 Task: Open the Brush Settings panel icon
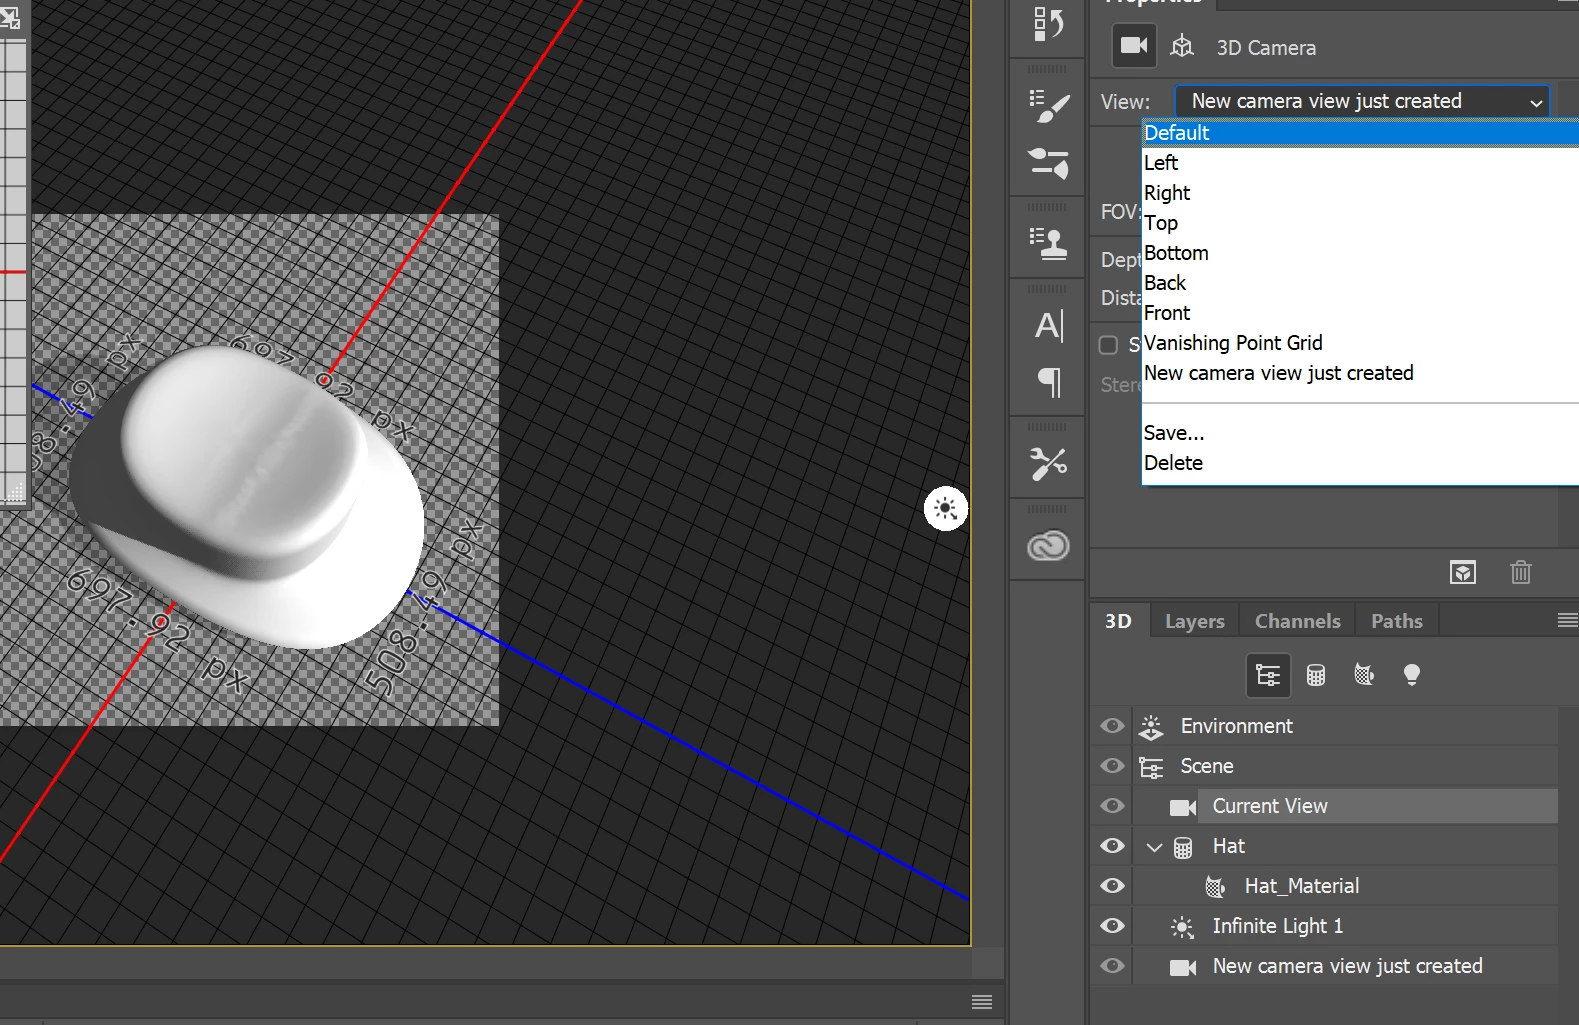coord(1048,106)
